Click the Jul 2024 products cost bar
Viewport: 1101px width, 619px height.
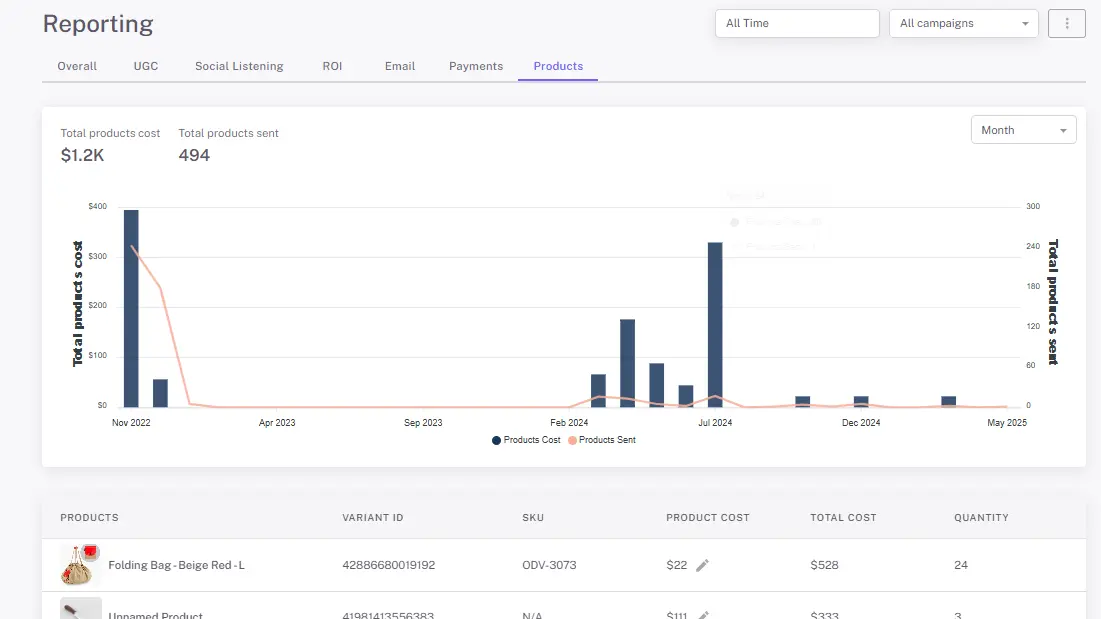click(x=715, y=324)
